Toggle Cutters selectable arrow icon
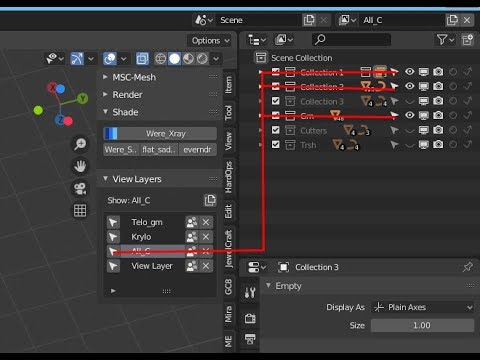Image resolution: width=480 pixels, height=360 pixels. 394,130
